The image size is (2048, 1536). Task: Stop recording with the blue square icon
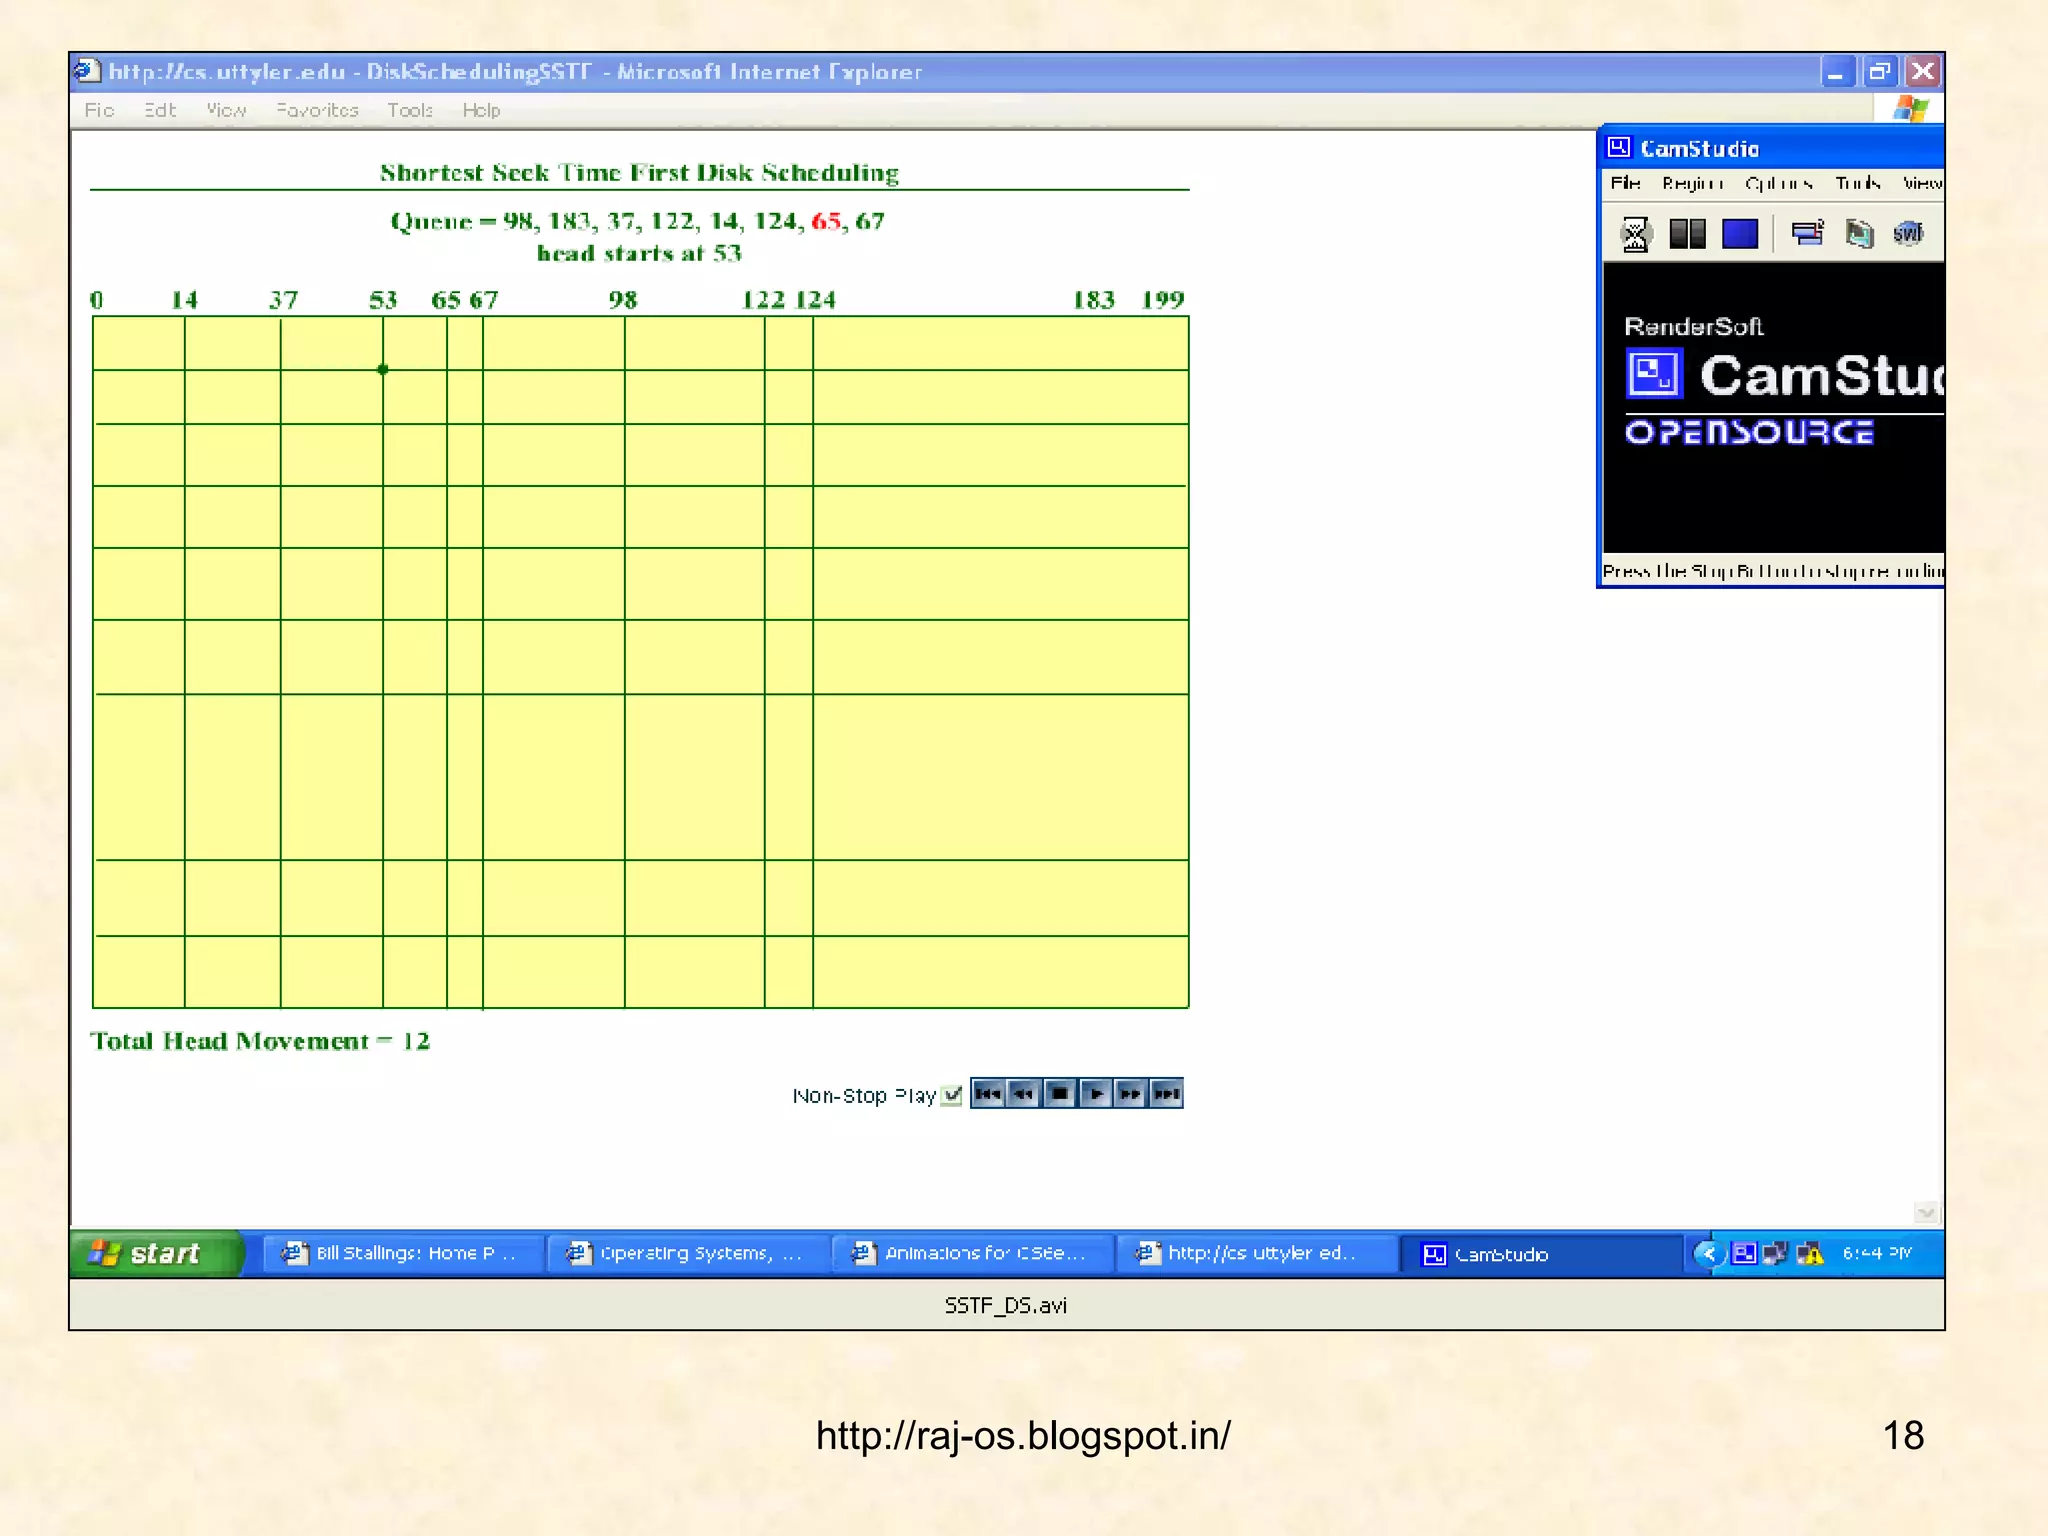point(1740,234)
